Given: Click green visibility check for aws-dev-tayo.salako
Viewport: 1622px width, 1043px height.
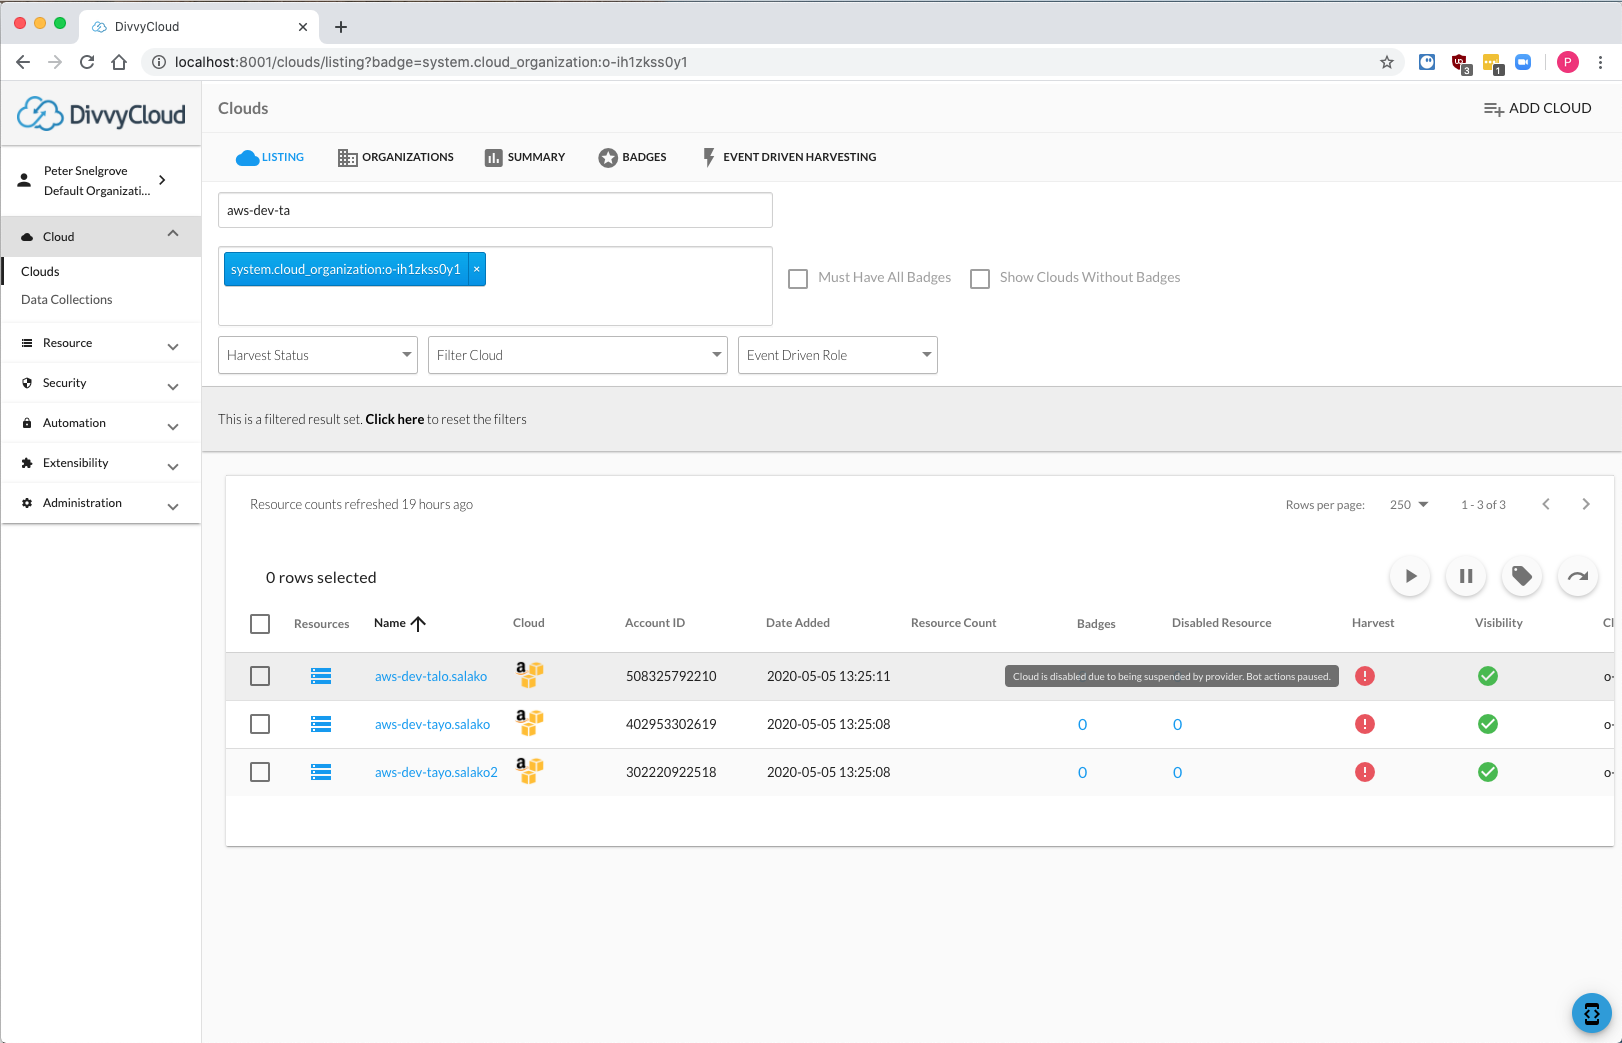Looking at the screenshot, I should pyautogui.click(x=1488, y=724).
